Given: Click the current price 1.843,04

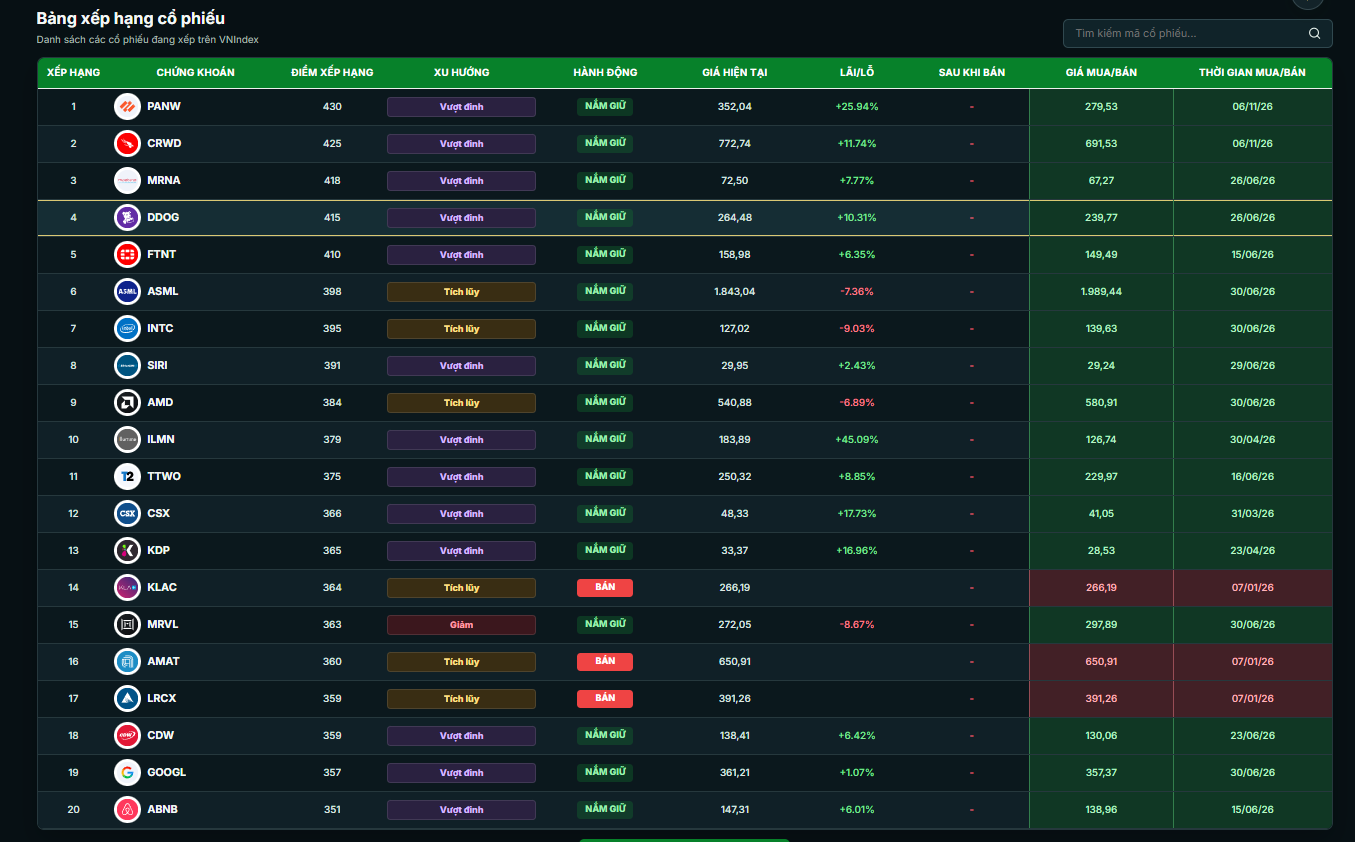Looking at the screenshot, I should [735, 291].
